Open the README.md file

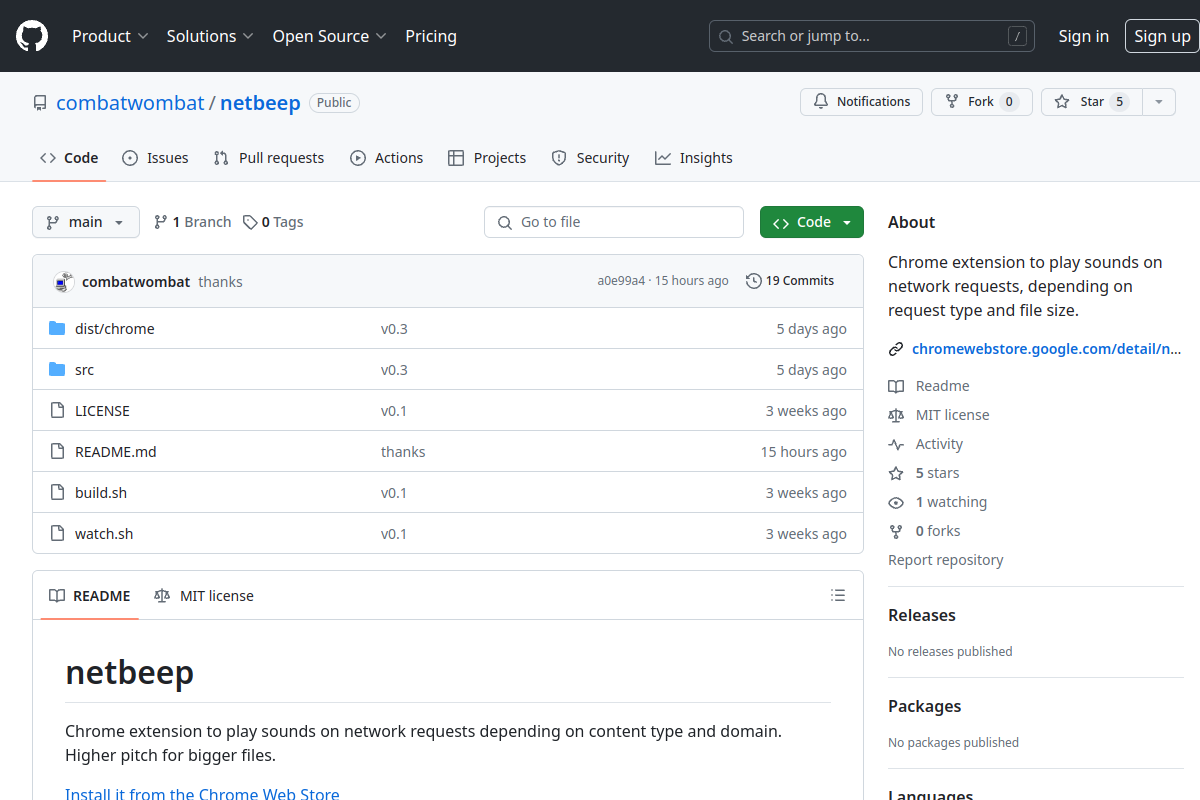(x=116, y=452)
